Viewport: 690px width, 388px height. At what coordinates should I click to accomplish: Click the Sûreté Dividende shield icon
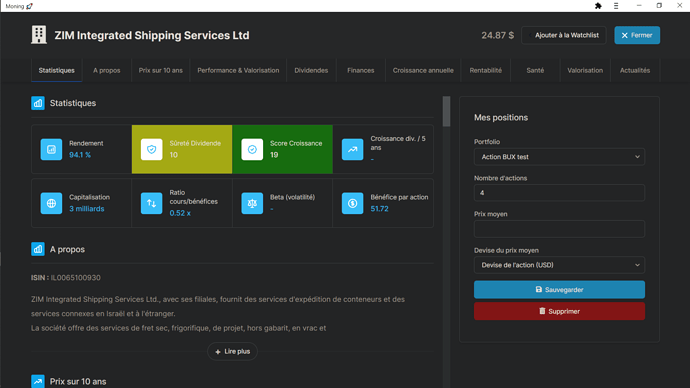pyautogui.click(x=151, y=150)
